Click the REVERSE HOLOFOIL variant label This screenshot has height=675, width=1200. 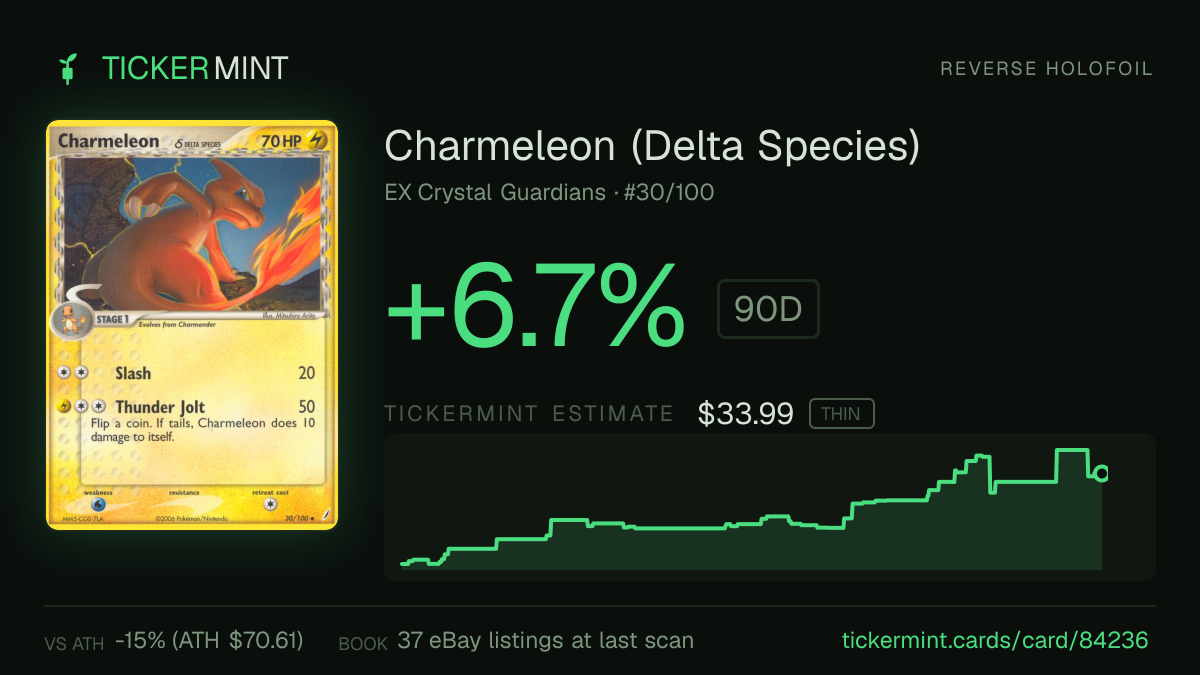point(1047,69)
